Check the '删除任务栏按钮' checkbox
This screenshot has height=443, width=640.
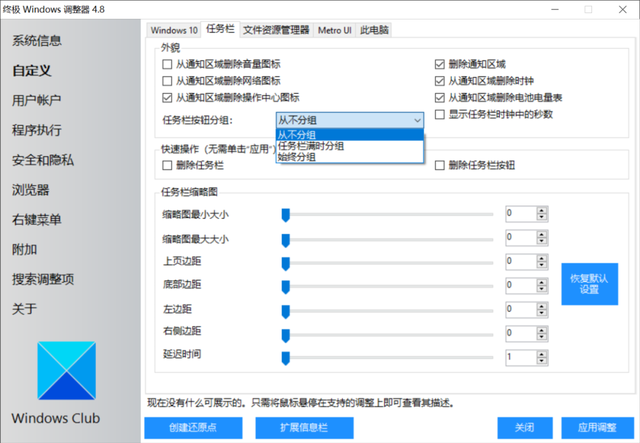tap(440, 165)
